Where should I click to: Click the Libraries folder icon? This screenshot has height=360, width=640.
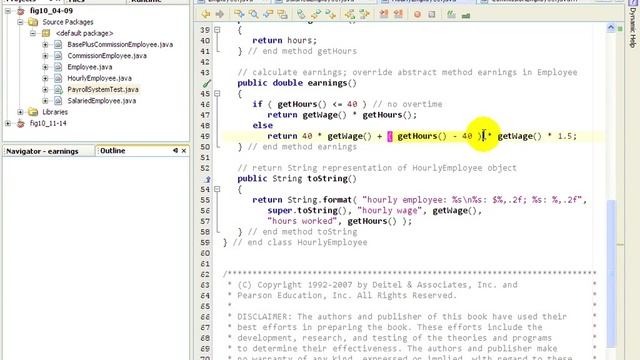(33, 112)
